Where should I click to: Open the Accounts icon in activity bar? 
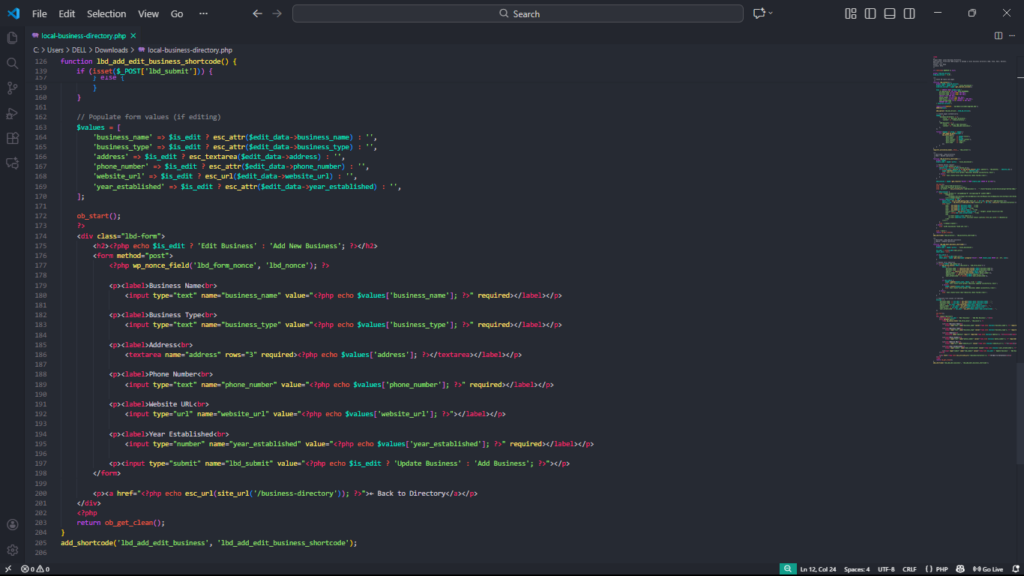[x=13, y=525]
